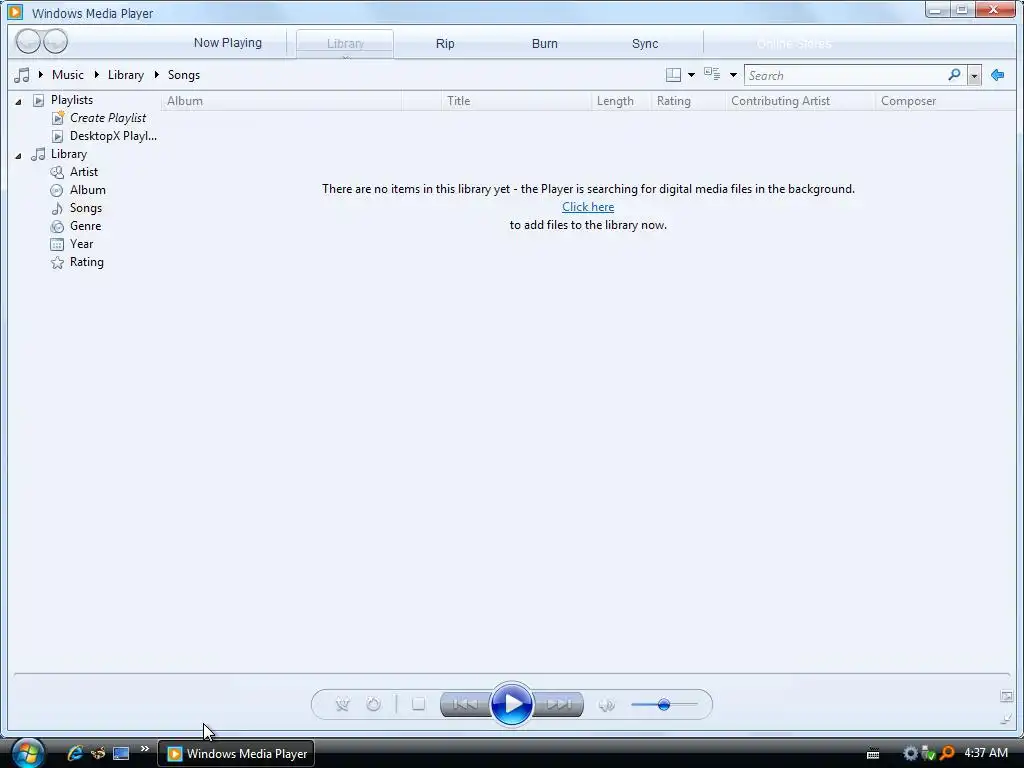The height and width of the screenshot is (768, 1024).
Task: Click Windows Media Player taskbar button
Action: (236, 754)
